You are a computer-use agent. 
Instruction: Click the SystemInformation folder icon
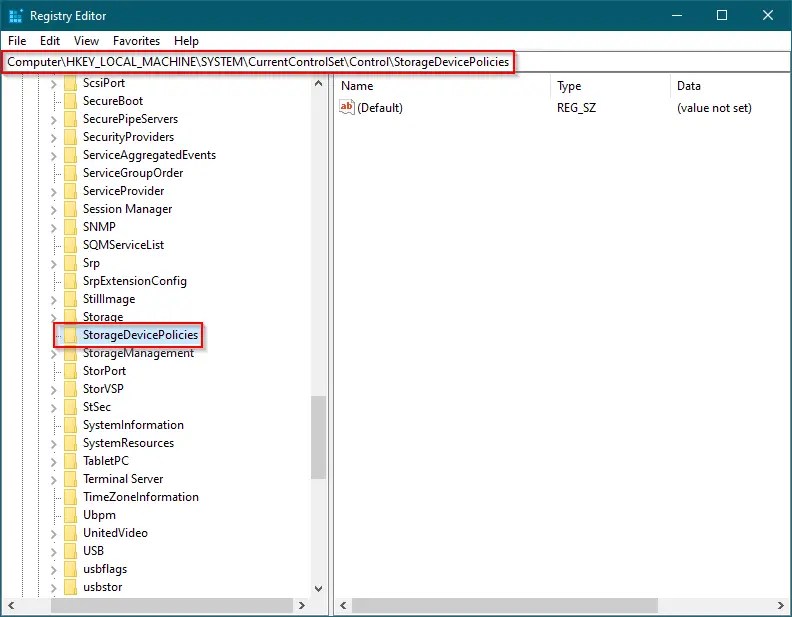coord(71,425)
